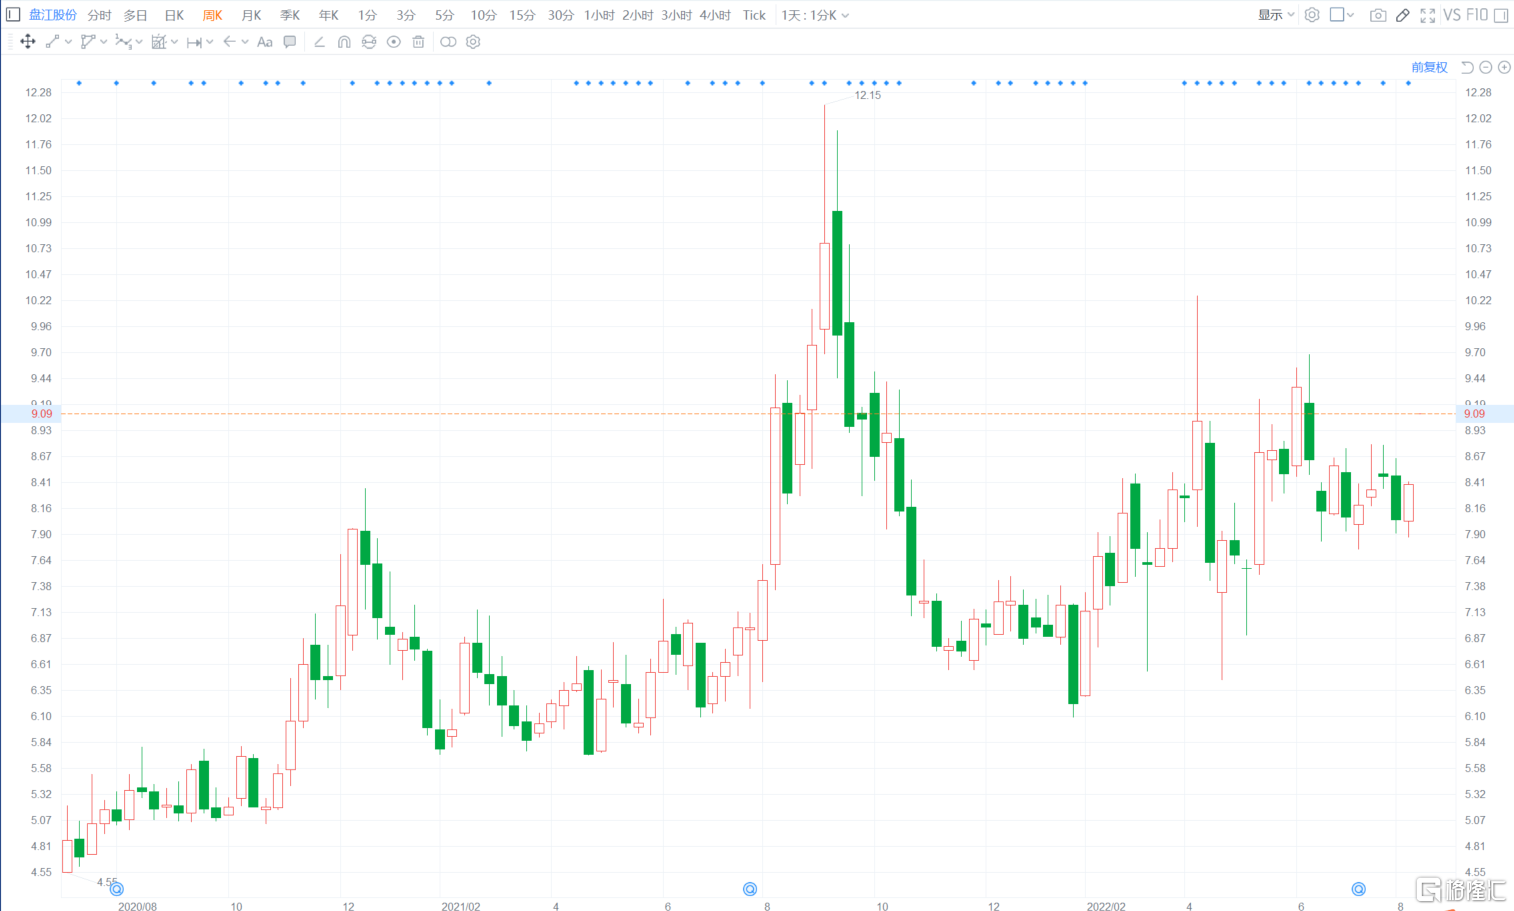Open the 显示 display dropdown
Image resolution: width=1514 pixels, height=911 pixels.
(x=1276, y=15)
